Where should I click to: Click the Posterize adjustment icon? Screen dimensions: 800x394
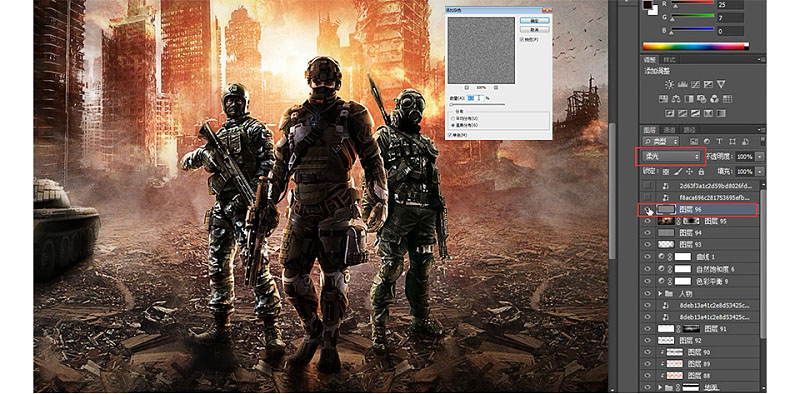click(x=683, y=113)
